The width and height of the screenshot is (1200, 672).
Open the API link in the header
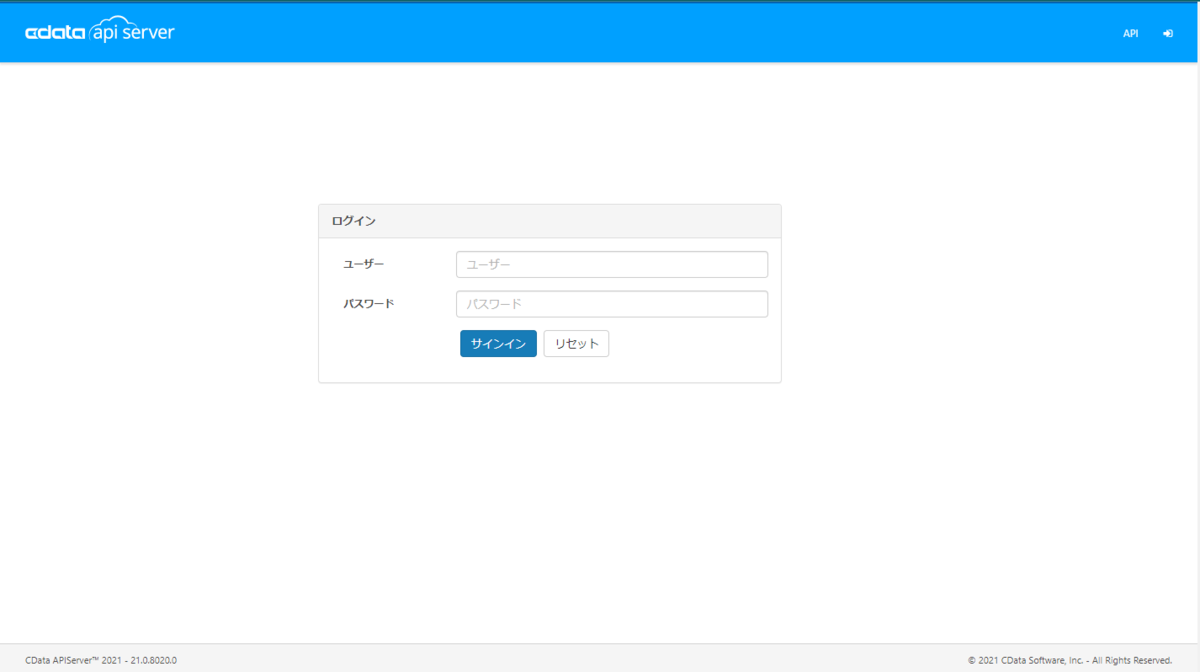(1130, 33)
